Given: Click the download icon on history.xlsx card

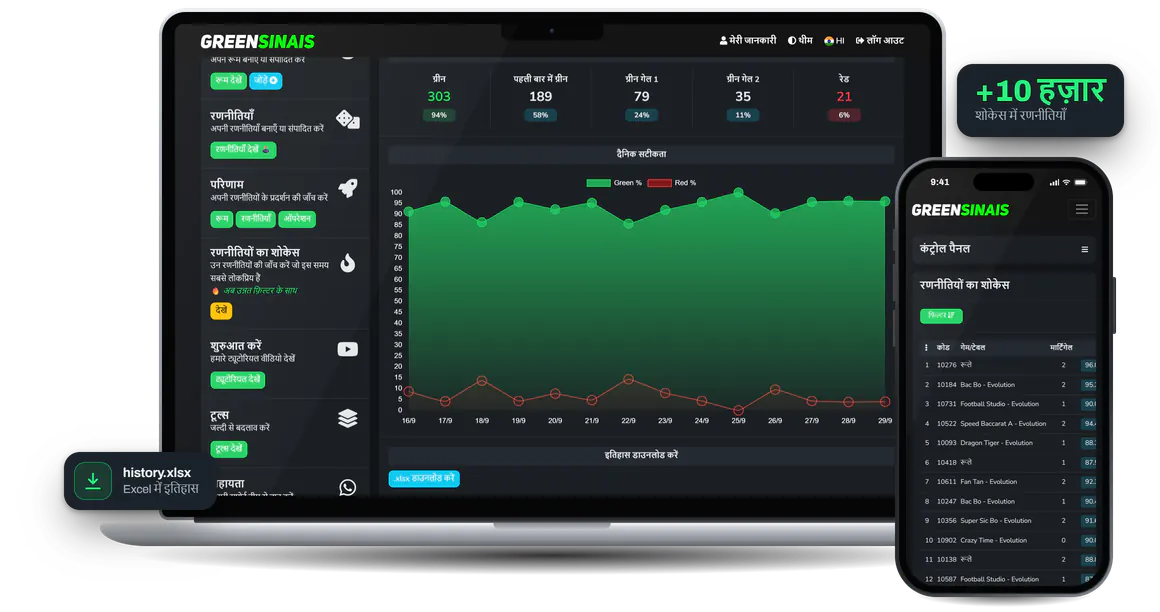Looking at the screenshot, I should tap(93, 481).
